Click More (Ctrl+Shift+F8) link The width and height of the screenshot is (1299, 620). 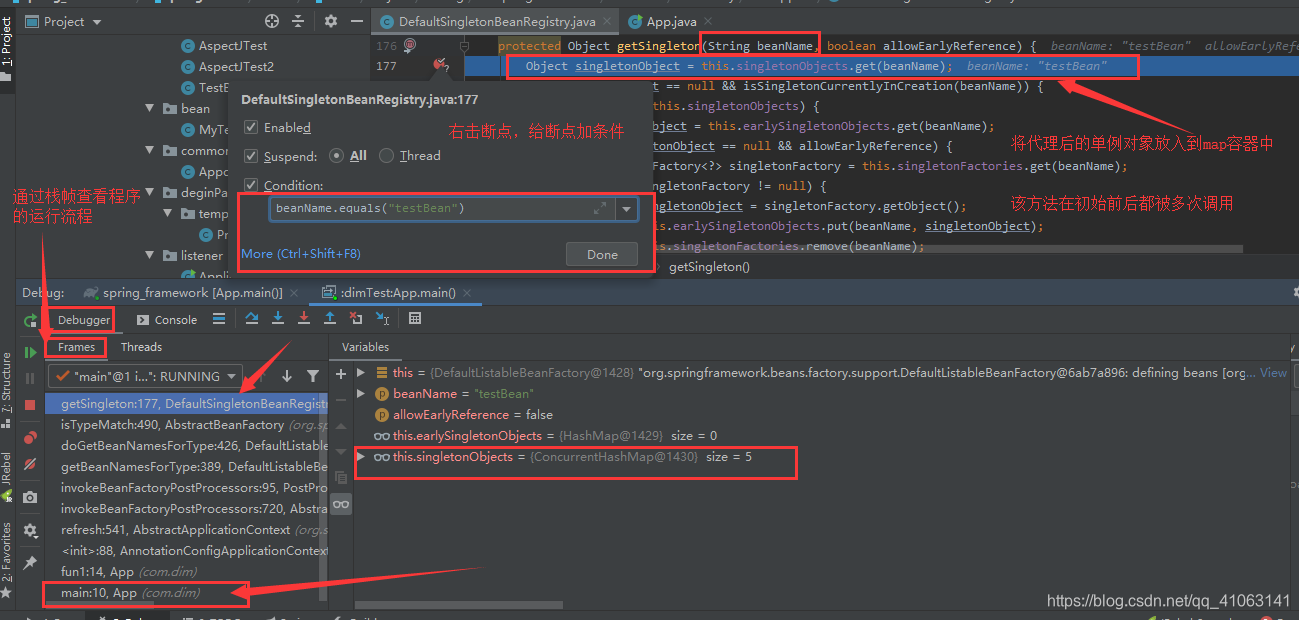pos(301,254)
